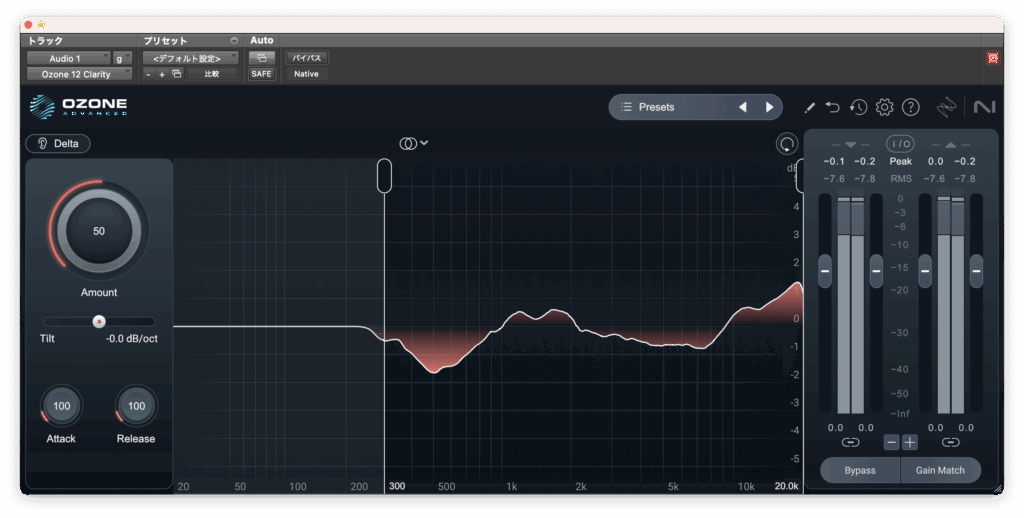Open the Presets browser list
The height and width of the screenshot is (518, 1024).
tap(670, 107)
